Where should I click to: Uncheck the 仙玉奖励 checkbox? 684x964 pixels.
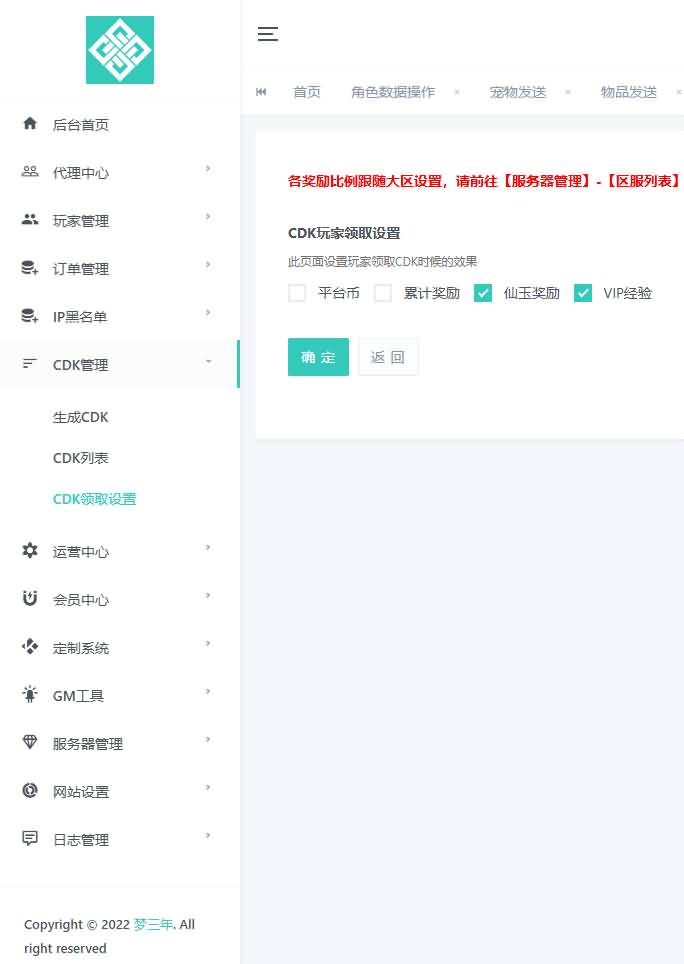coord(483,293)
